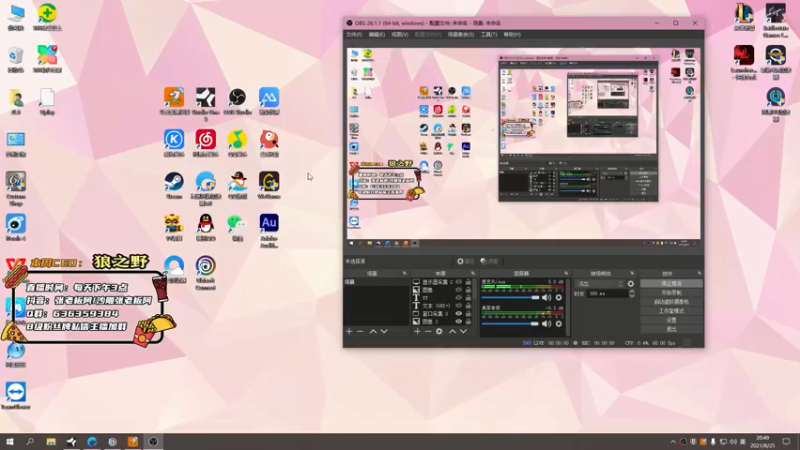The width and height of the screenshot is (800, 450).
Task: Decrease the transition duration with the down stepper
Action: [x=632, y=296]
